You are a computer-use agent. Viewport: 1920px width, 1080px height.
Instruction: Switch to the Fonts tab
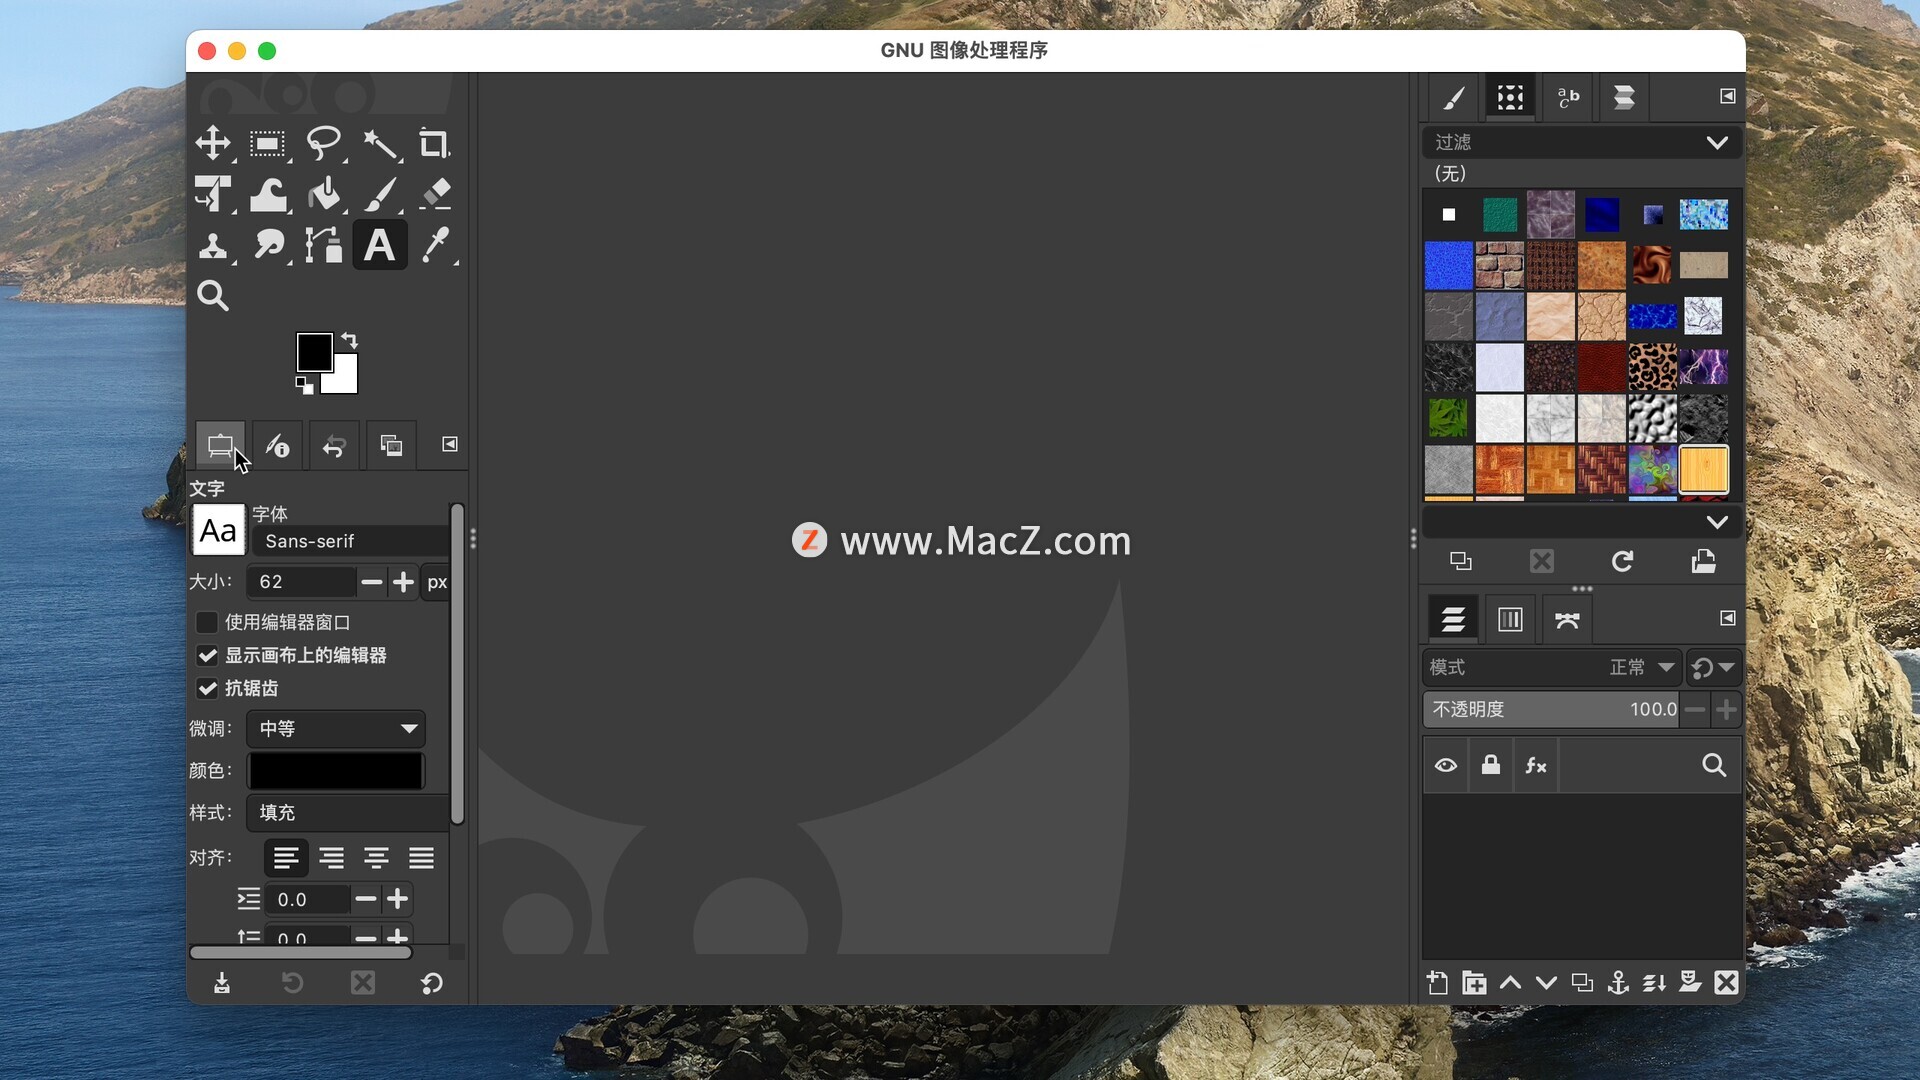click(1567, 97)
